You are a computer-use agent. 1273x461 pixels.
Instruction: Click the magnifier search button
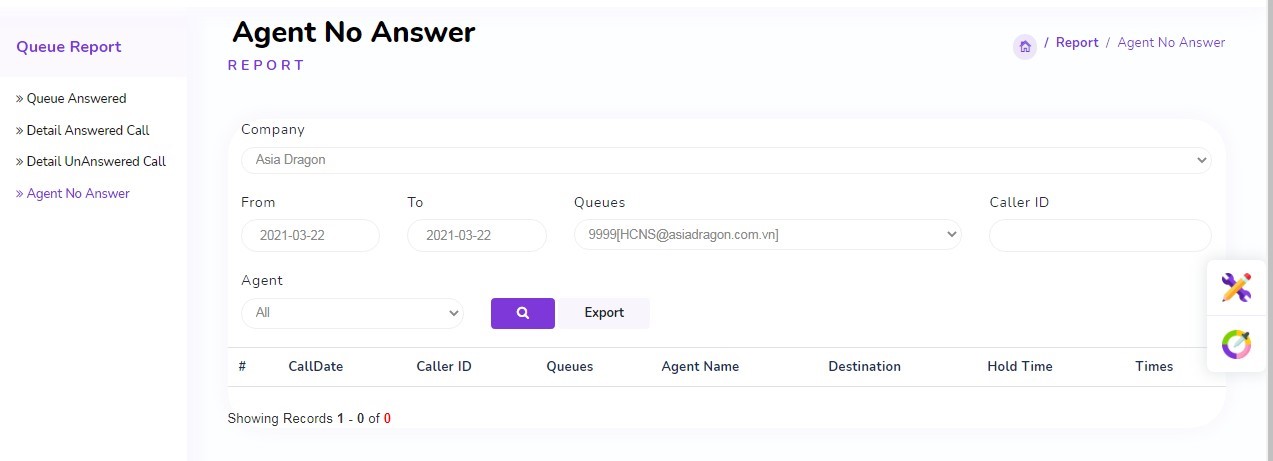(x=522, y=313)
